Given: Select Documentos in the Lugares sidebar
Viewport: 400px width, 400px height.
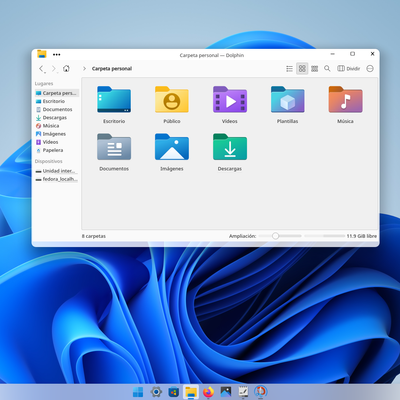Looking at the screenshot, I should tap(56, 109).
